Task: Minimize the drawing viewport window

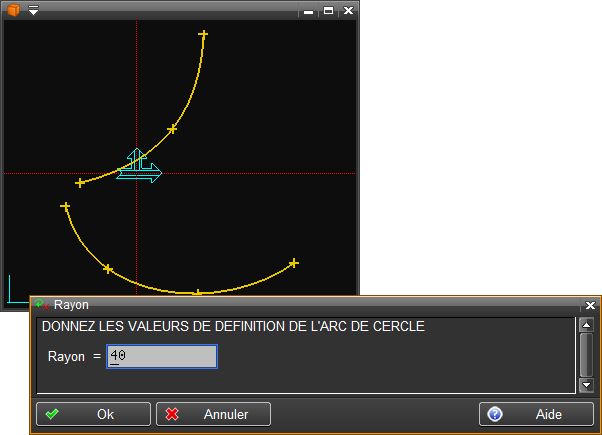Action: [x=308, y=11]
